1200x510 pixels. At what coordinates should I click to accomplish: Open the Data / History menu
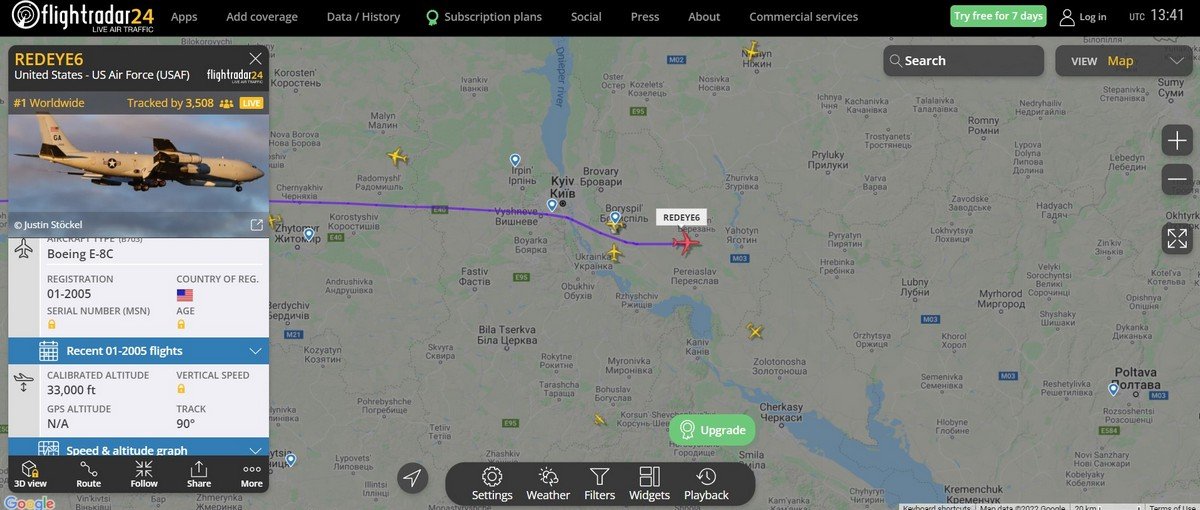coord(363,17)
